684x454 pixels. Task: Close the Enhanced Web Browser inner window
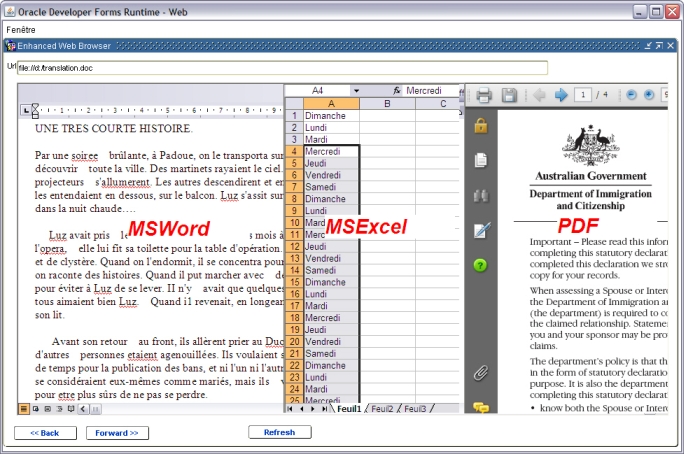[x=670, y=45]
